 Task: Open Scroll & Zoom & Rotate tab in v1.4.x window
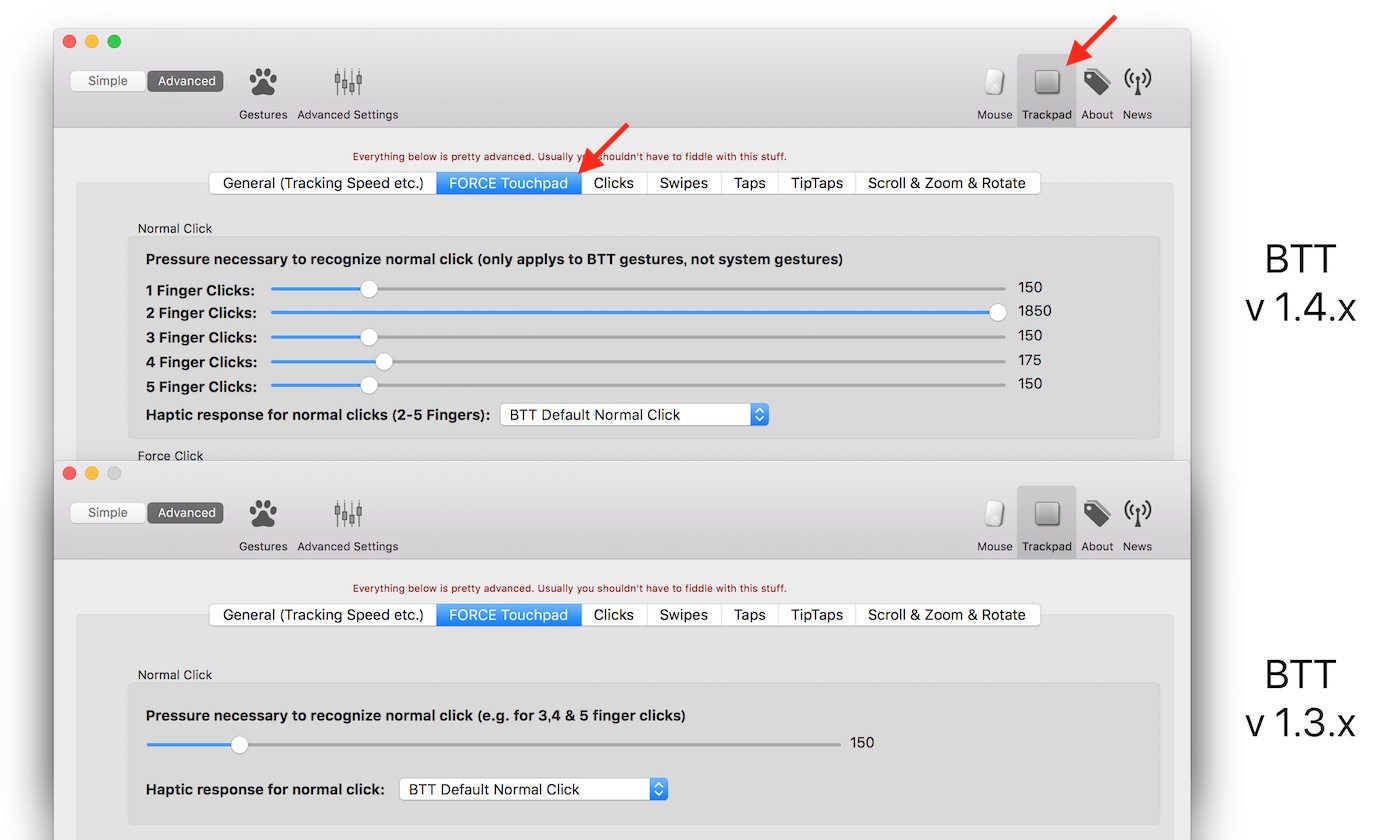pyautogui.click(x=947, y=183)
